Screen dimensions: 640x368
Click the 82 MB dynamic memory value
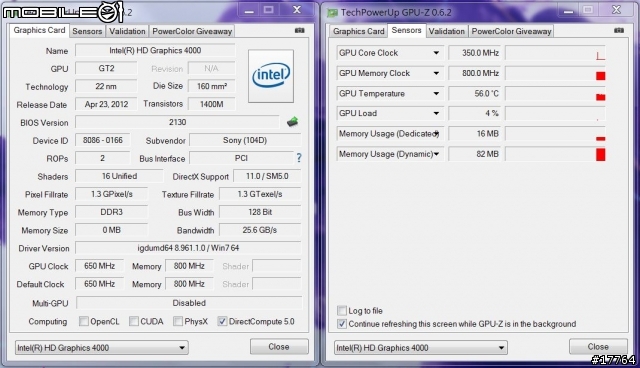click(x=475, y=154)
